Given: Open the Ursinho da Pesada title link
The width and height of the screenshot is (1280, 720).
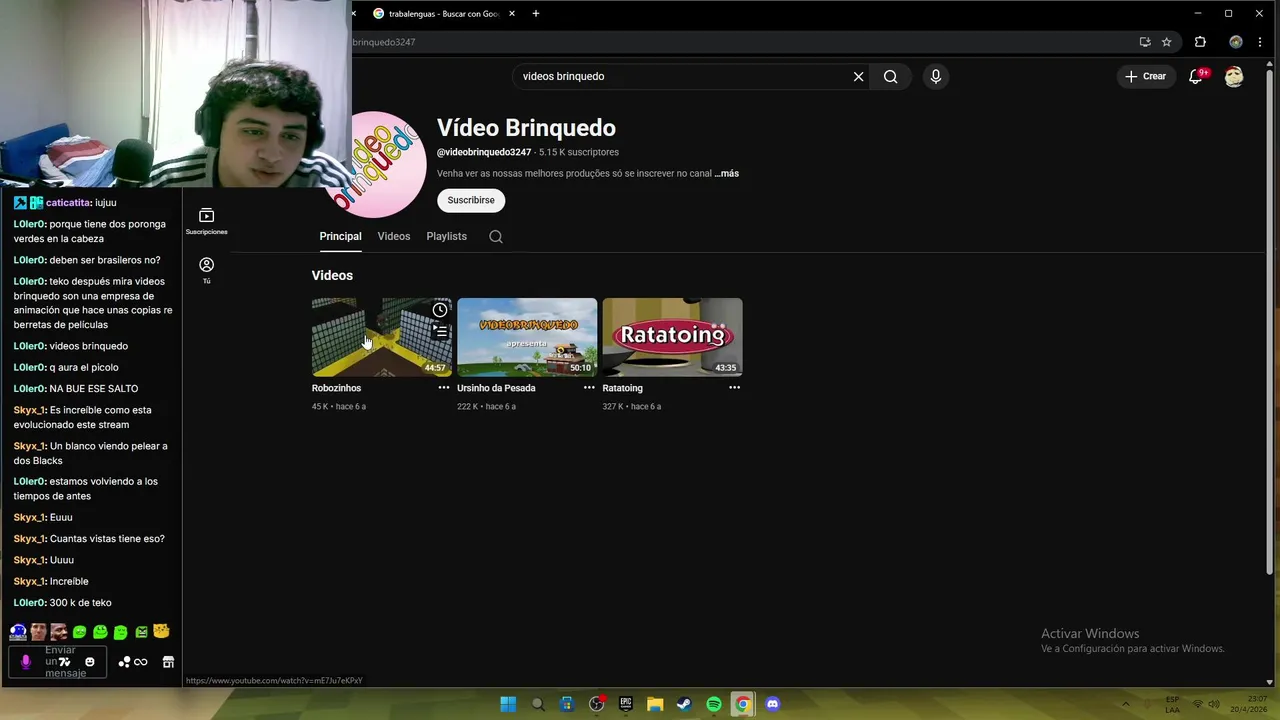Looking at the screenshot, I should click(496, 388).
